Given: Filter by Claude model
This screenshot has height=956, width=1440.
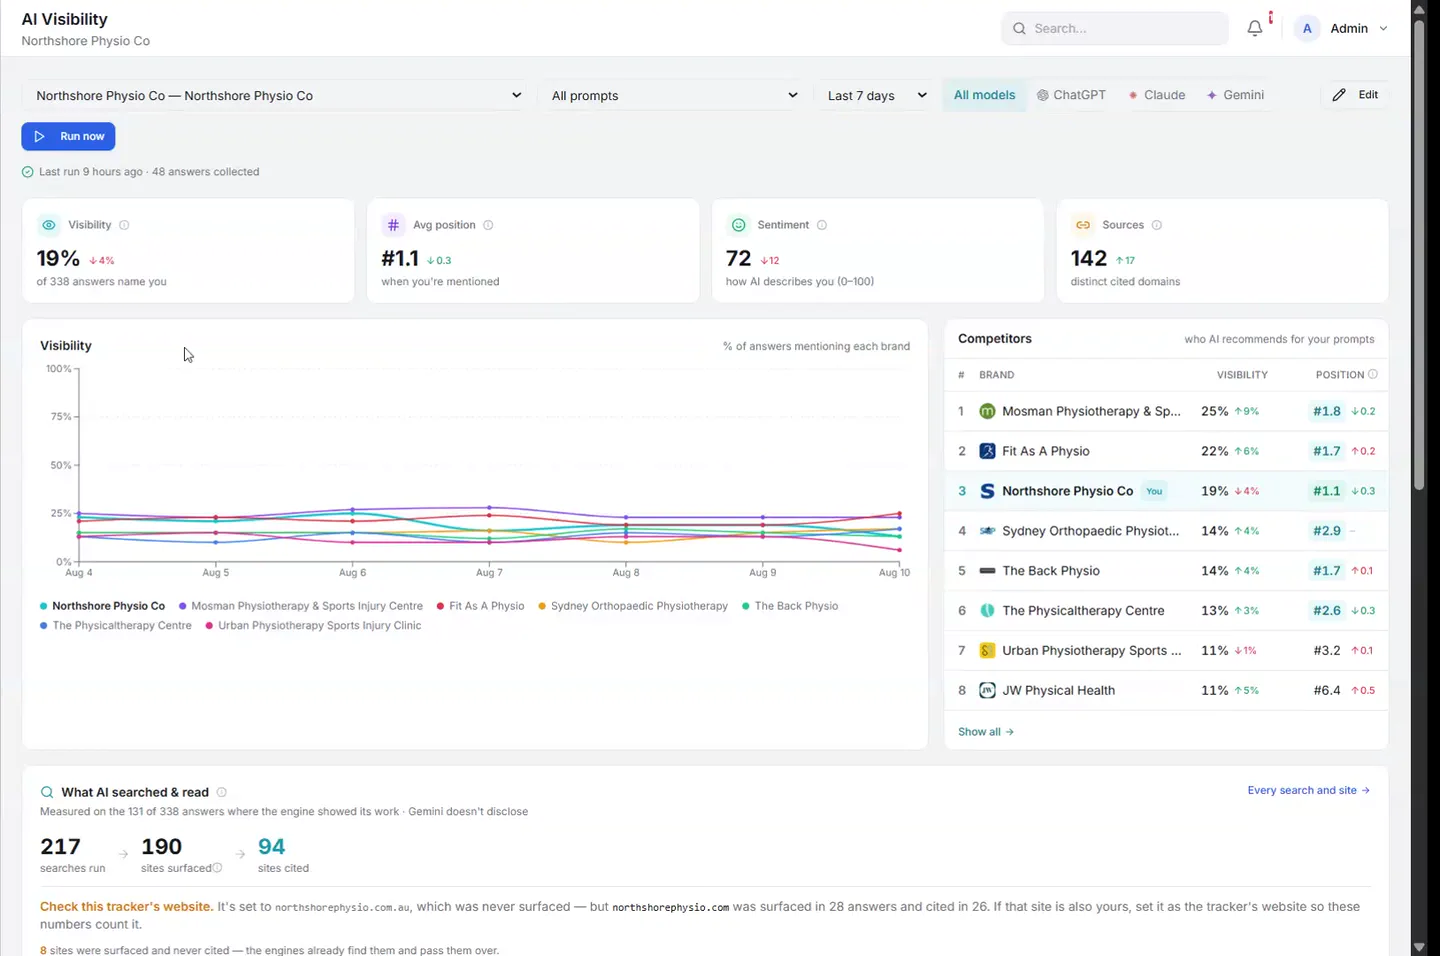Looking at the screenshot, I should point(1157,95).
